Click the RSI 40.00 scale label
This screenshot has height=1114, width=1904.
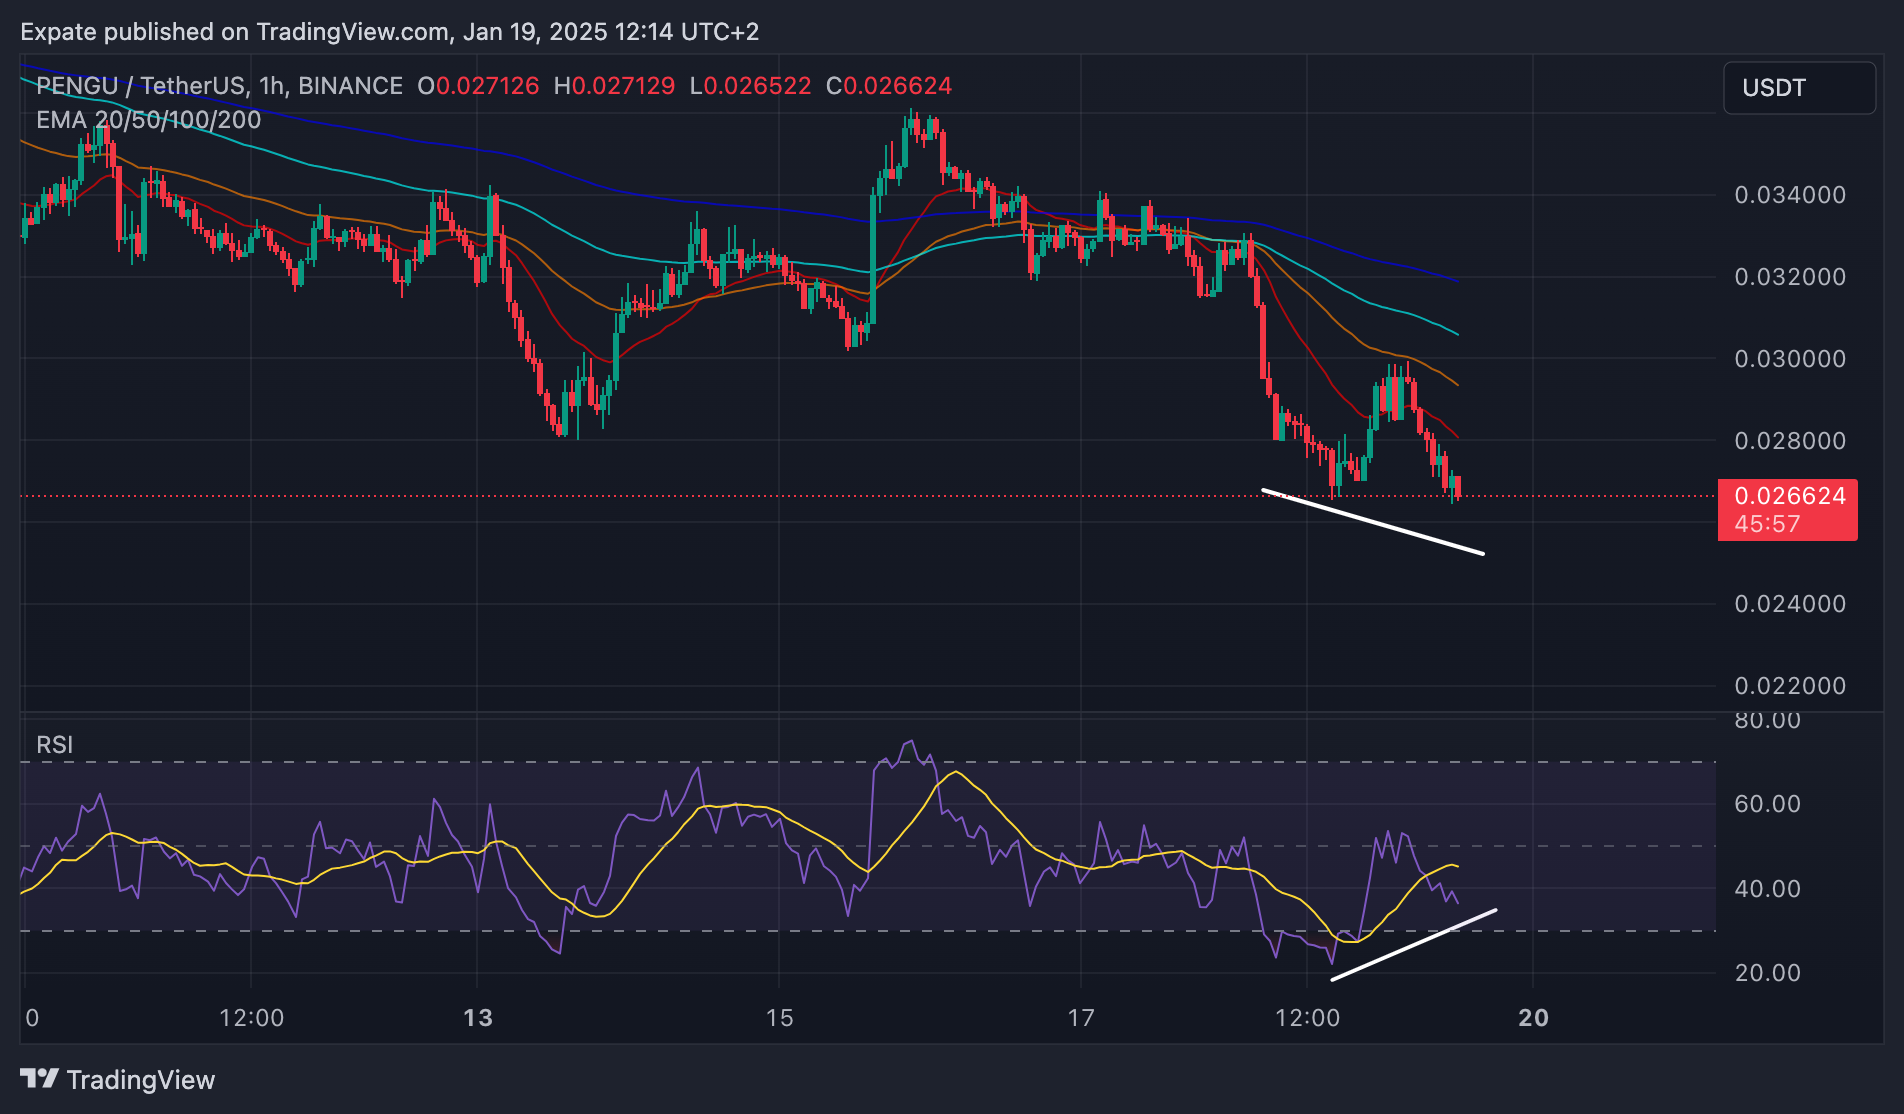coord(1767,889)
